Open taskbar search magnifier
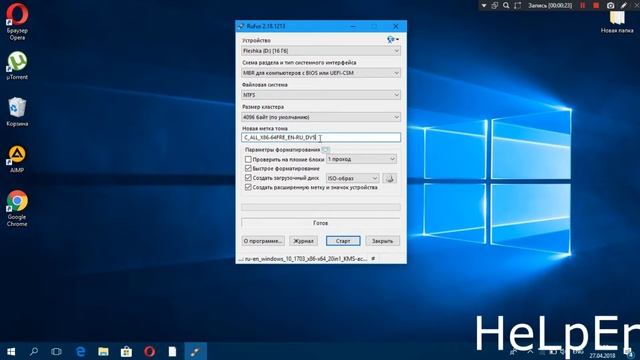Screen dimensions: 640x360 (x=34, y=351)
